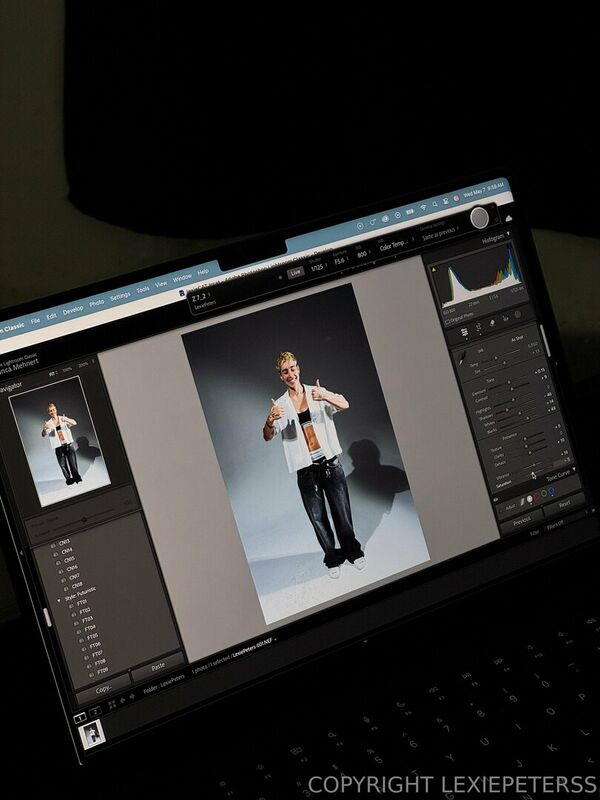Open the Edit menu
600x800 pixels.
tap(52, 316)
